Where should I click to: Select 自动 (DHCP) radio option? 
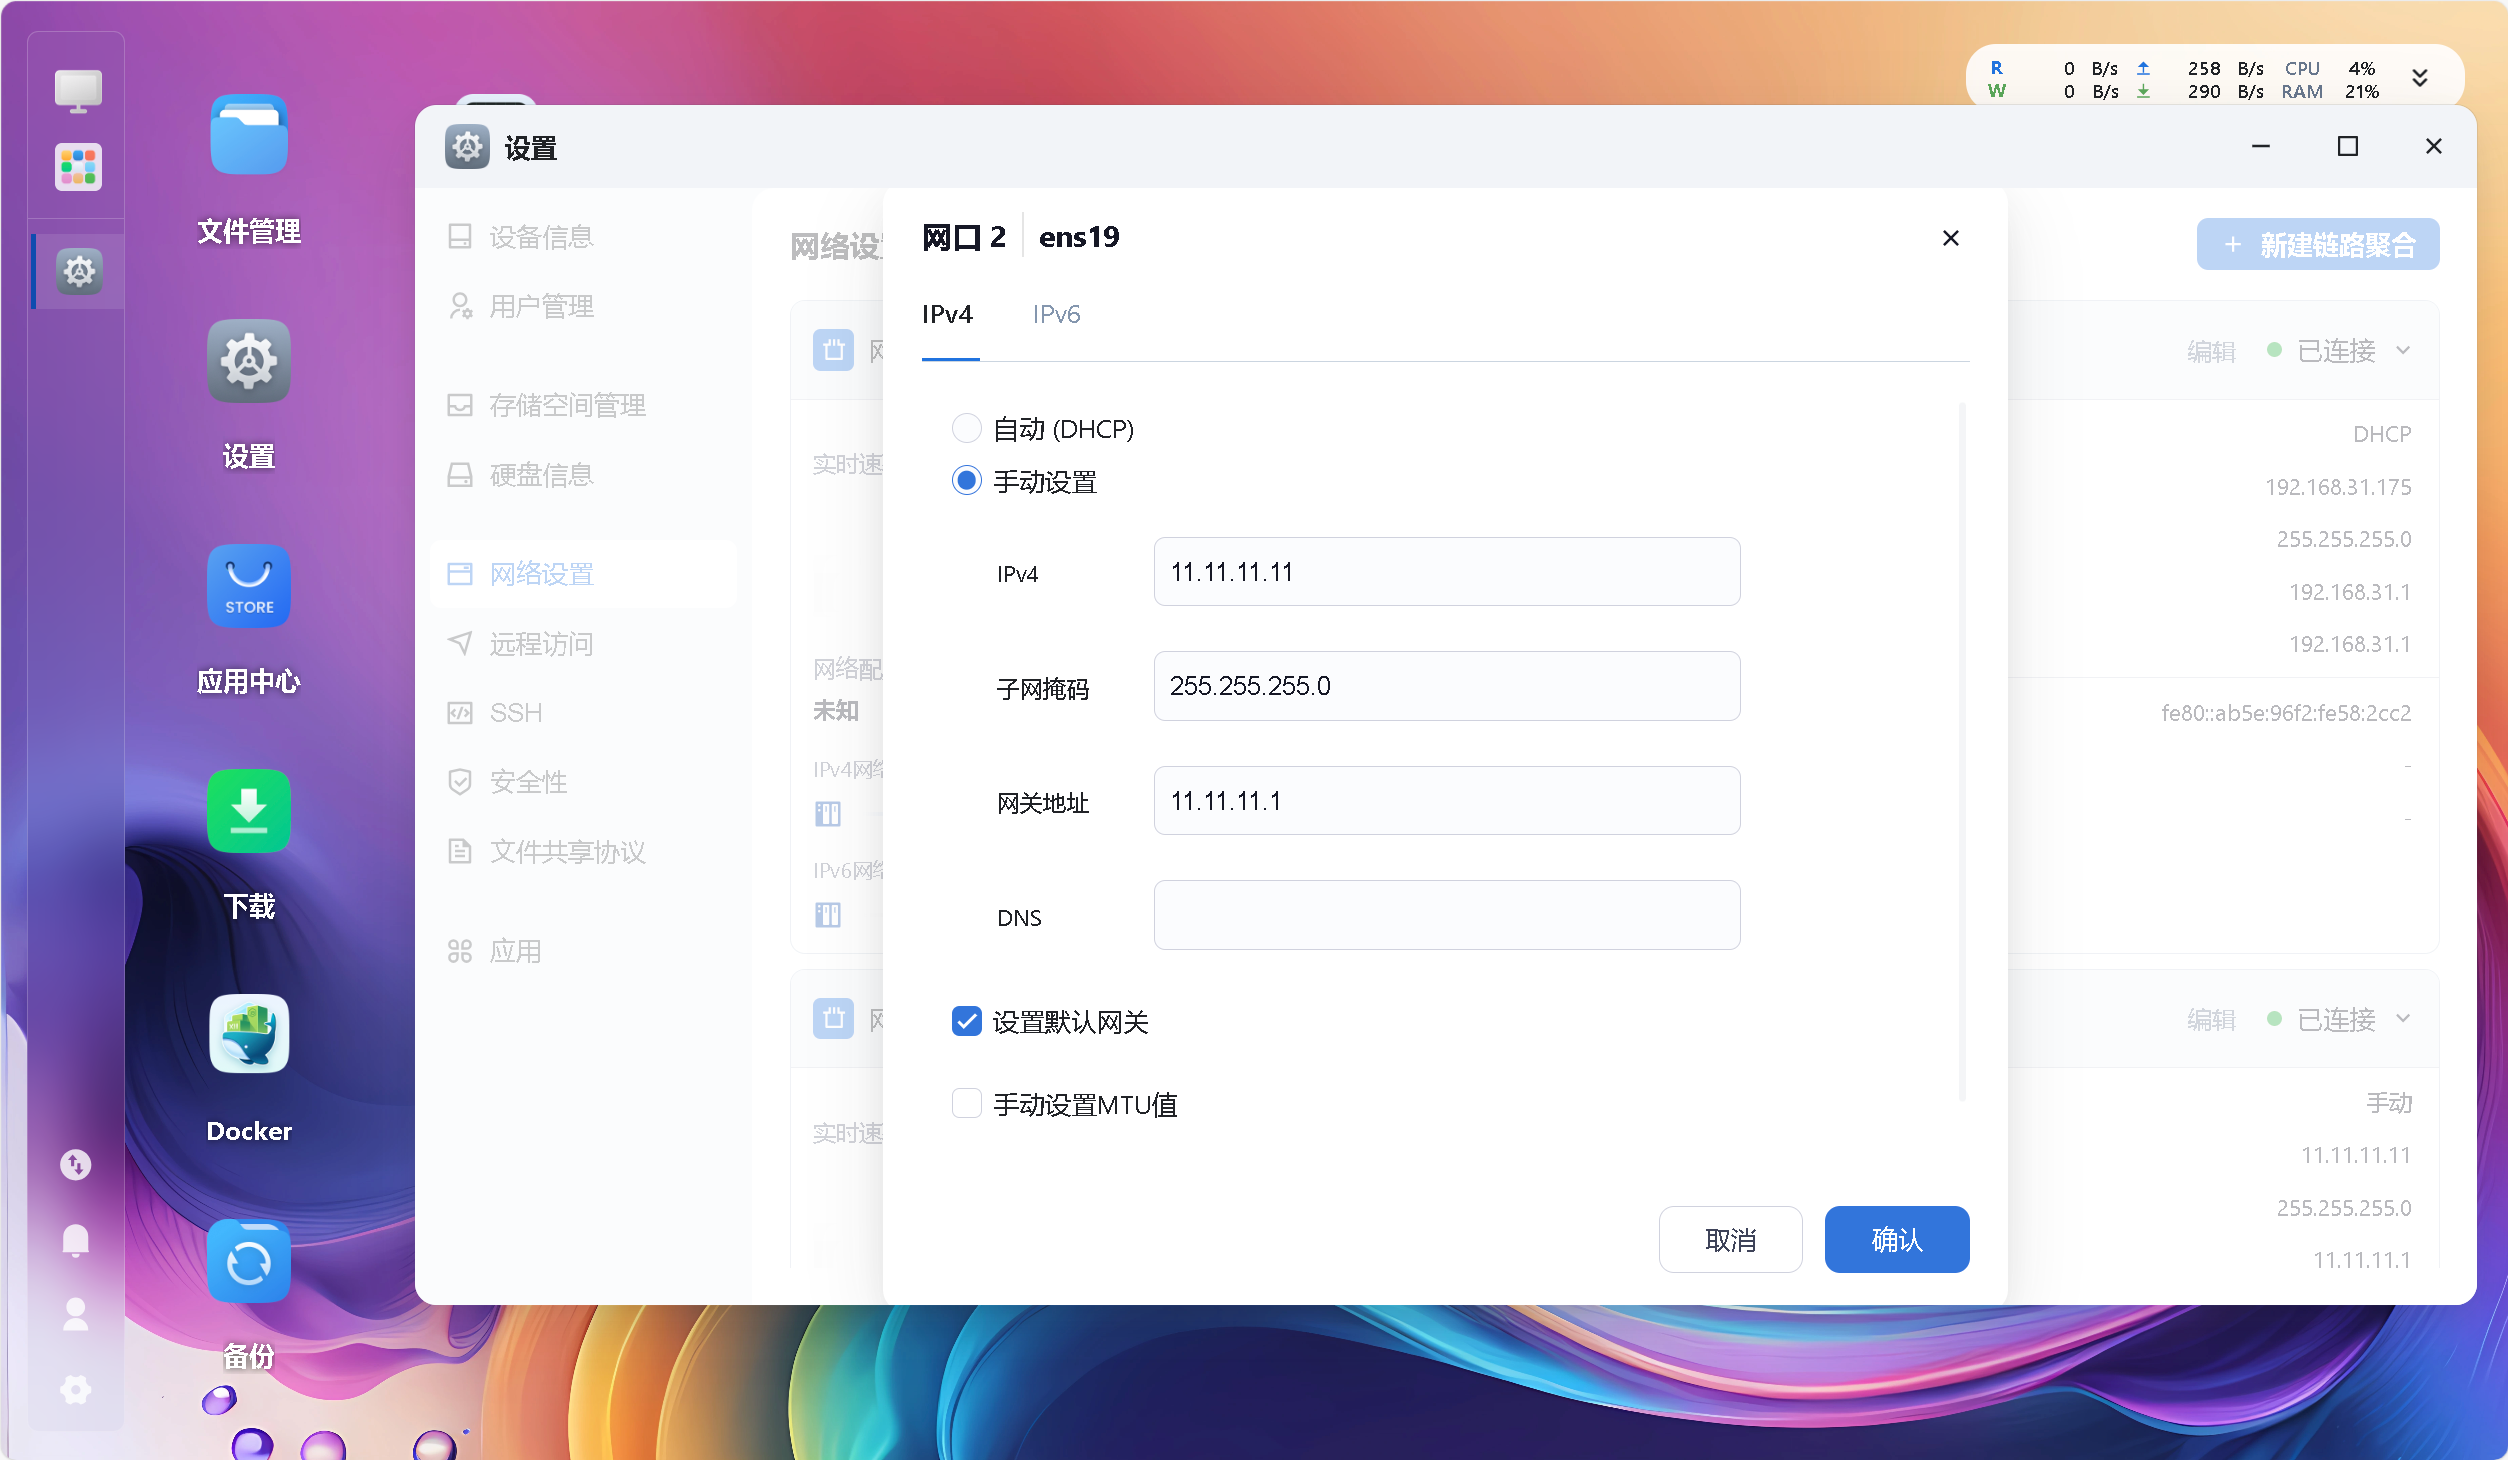[966, 428]
